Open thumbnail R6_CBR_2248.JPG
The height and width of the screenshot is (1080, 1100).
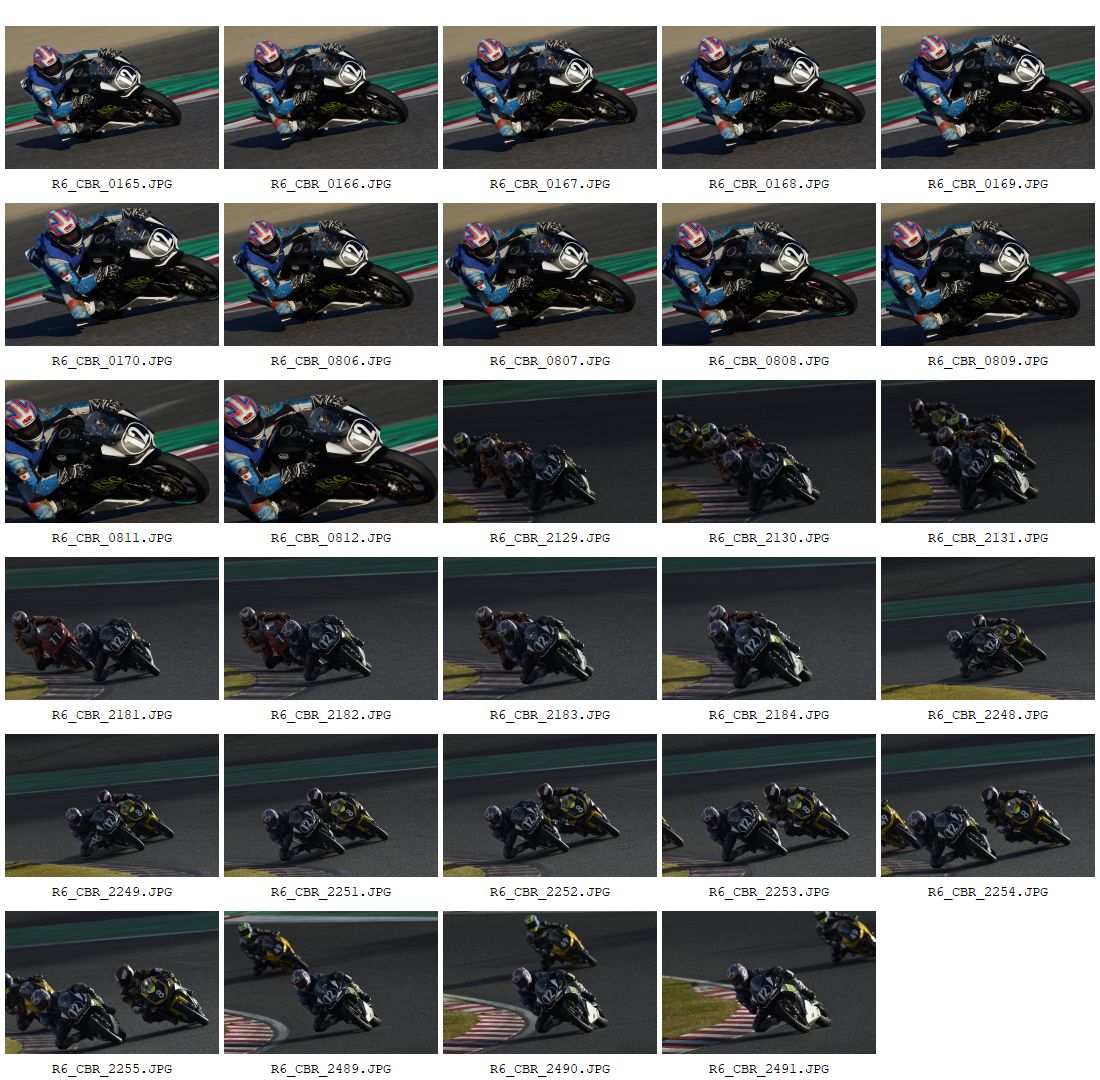[988, 629]
